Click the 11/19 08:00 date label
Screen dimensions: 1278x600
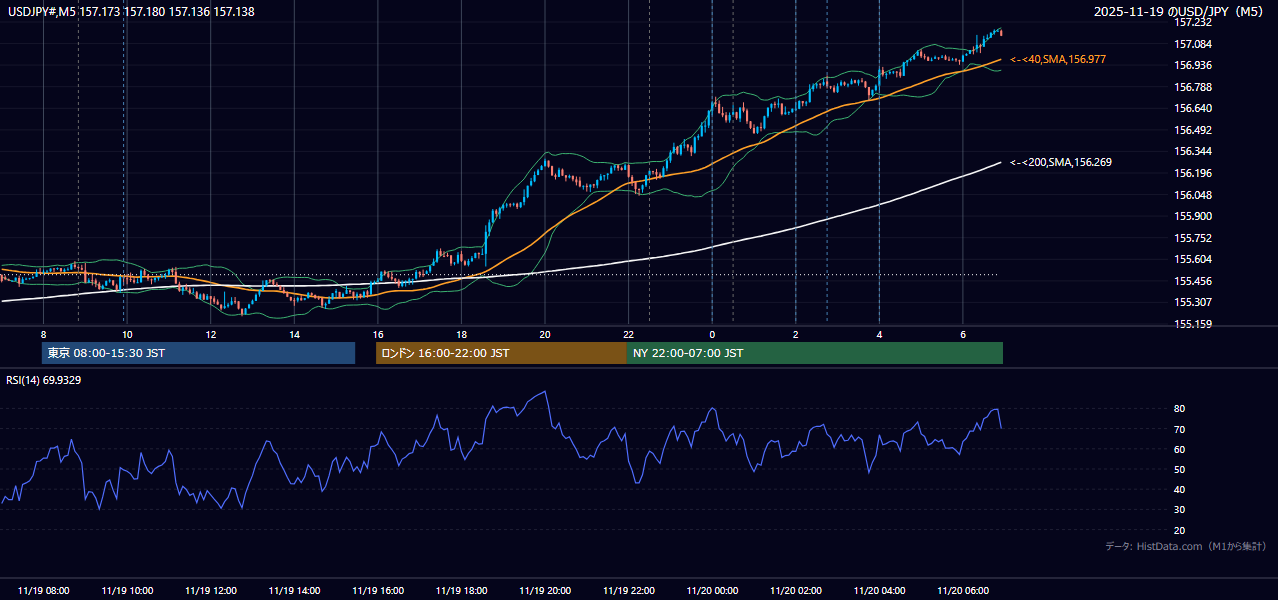pos(44,591)
